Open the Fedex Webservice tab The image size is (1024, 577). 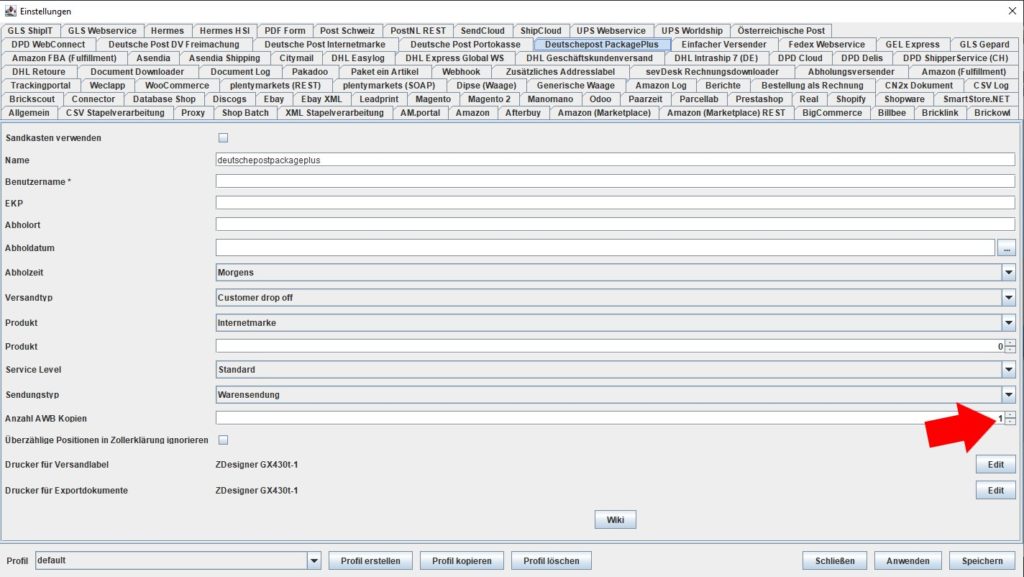click(x=826, y=44)
